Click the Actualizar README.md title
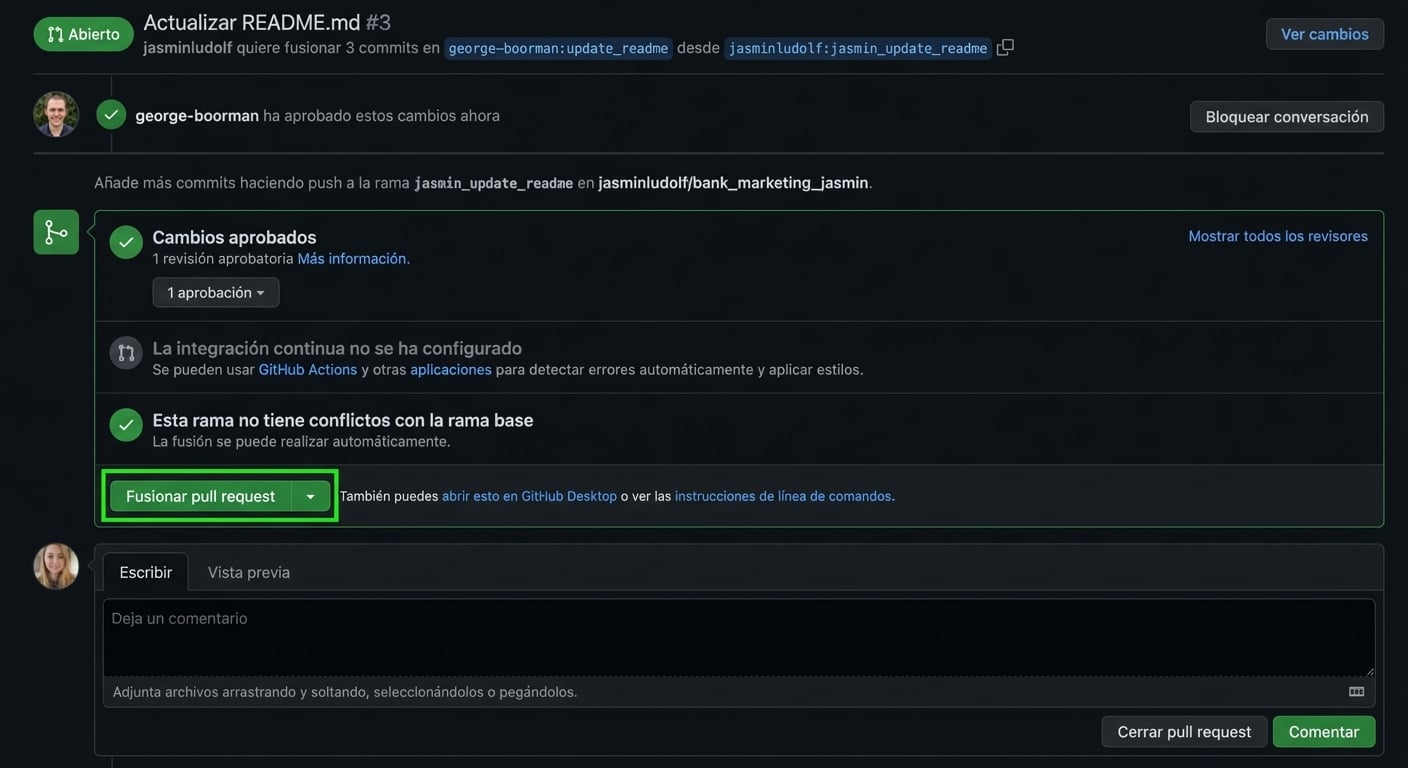Image resolution: width=1408 pixels, height=768 pixels. coord(252,22)
